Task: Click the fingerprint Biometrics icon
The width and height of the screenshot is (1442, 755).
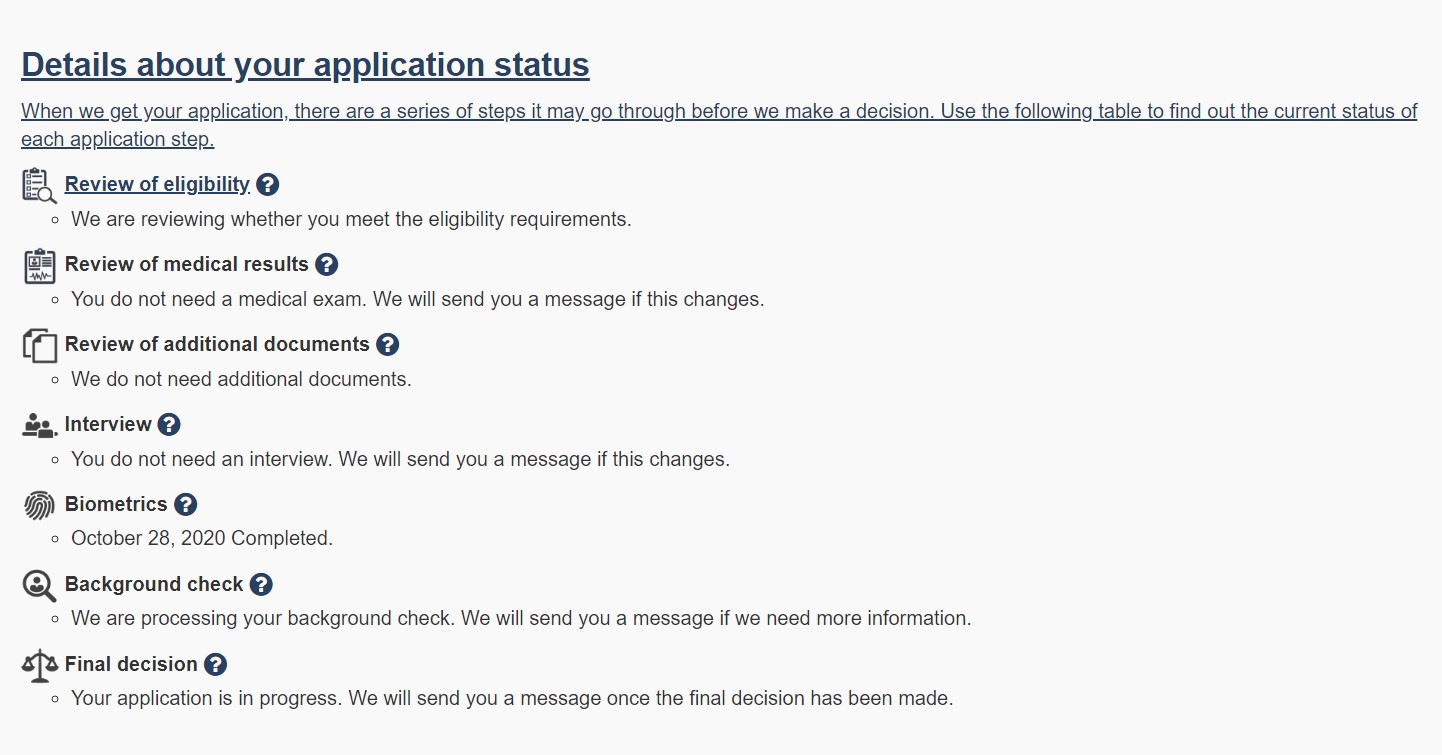Action: pyautogui.click(x=39, y=506)
